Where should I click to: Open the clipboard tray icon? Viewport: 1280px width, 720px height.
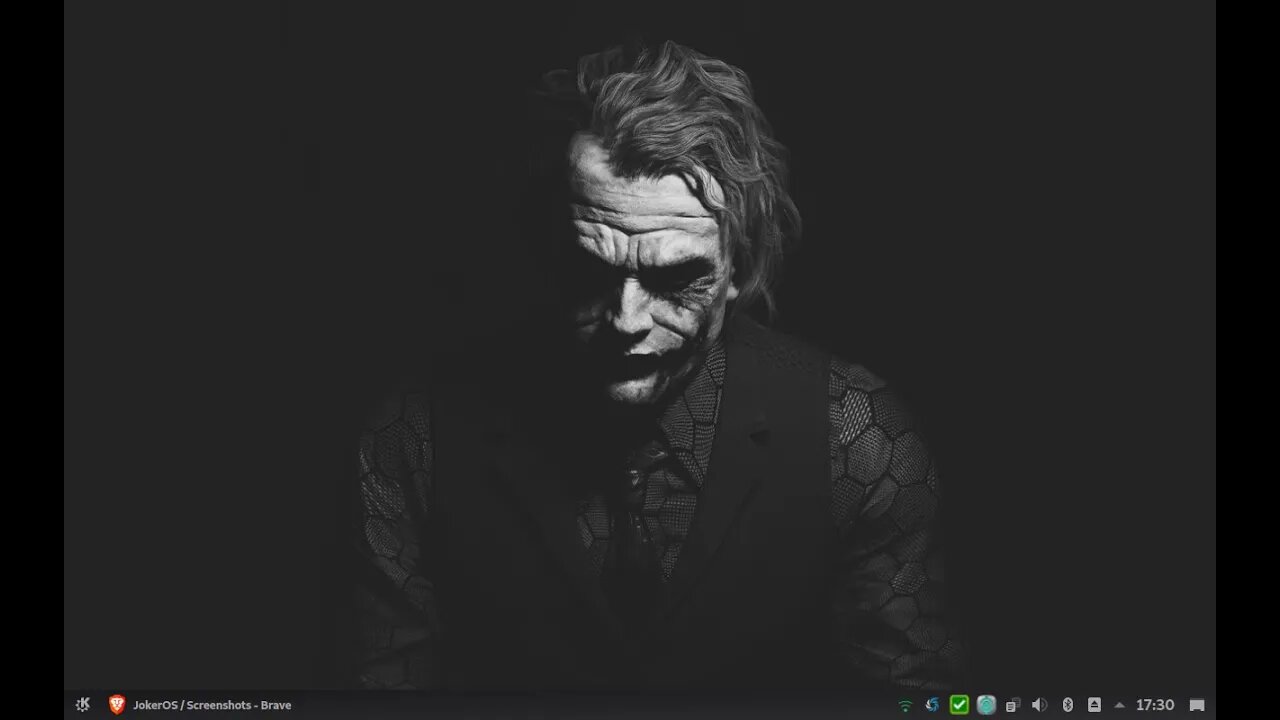click(1013, 705)
